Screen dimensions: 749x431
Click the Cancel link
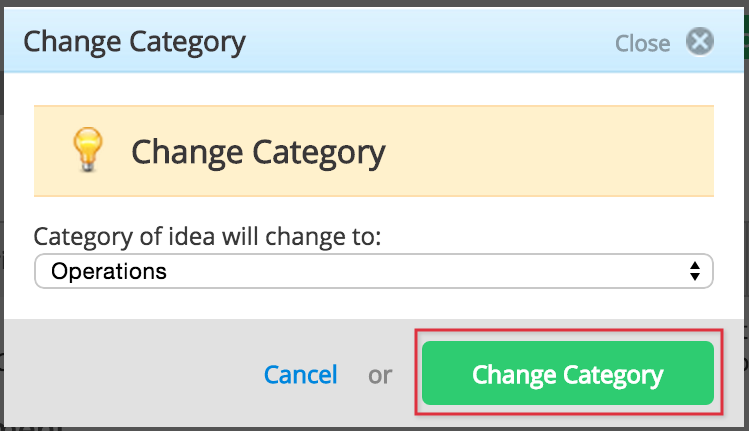tap(300, 374)
